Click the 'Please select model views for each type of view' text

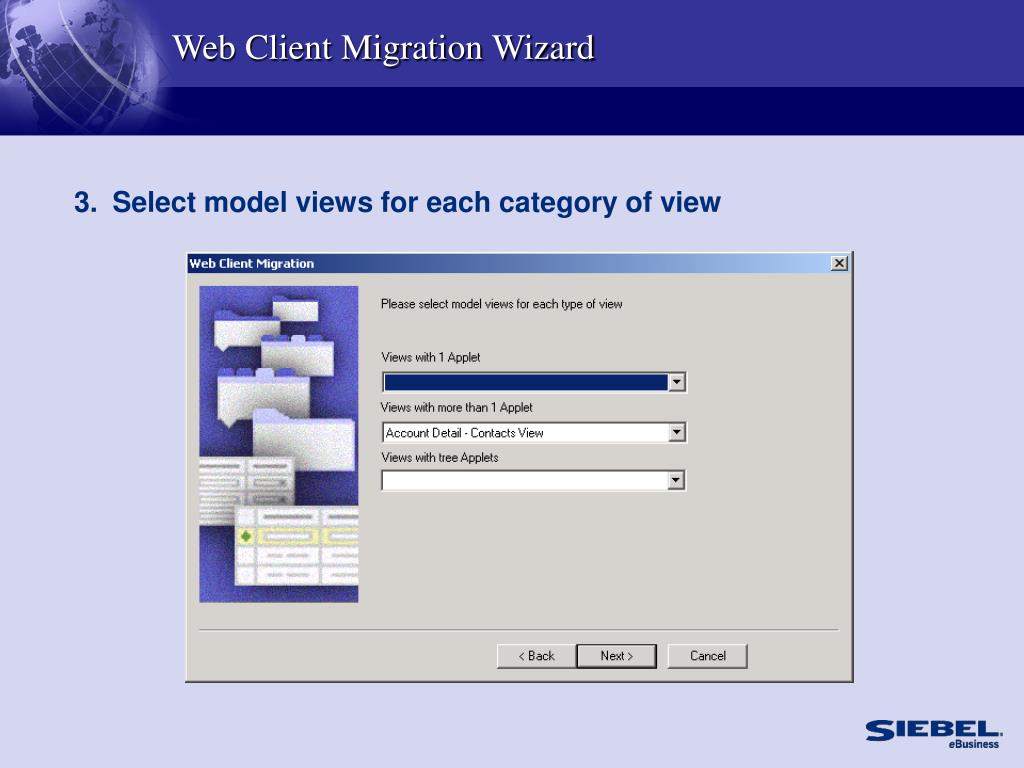click(x=502, y=304)
